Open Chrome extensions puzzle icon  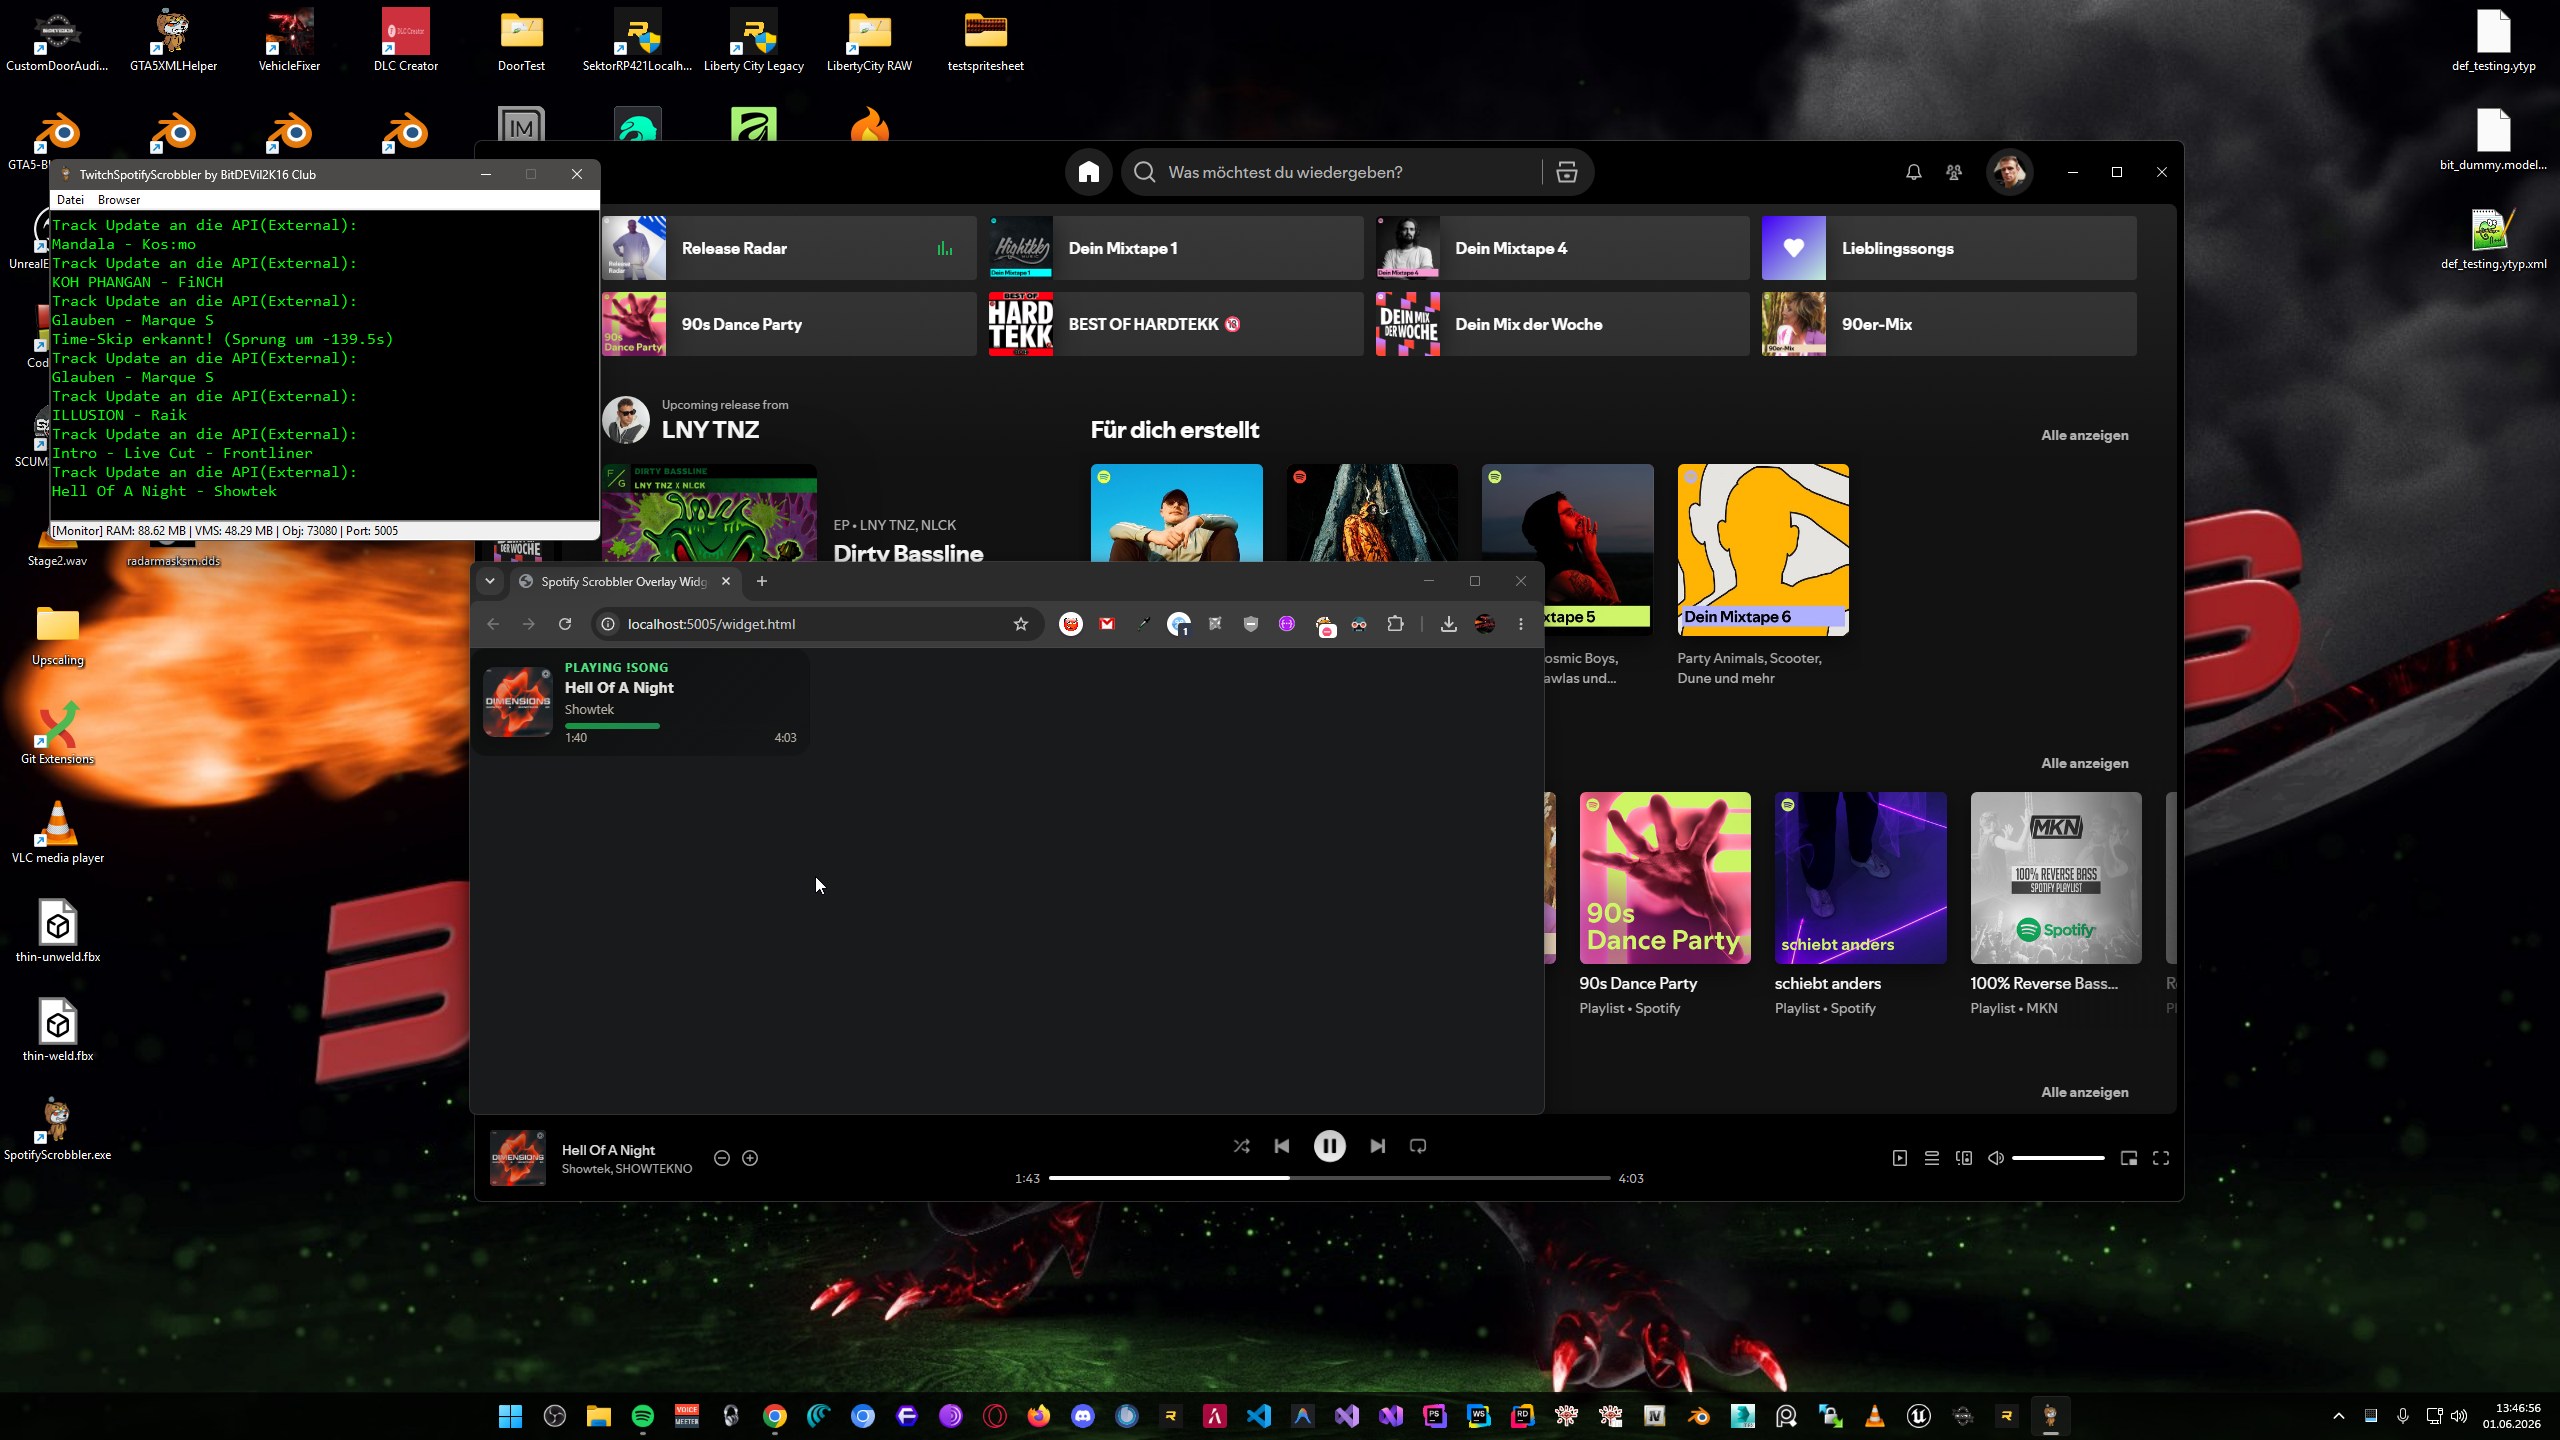[1395, 624]
